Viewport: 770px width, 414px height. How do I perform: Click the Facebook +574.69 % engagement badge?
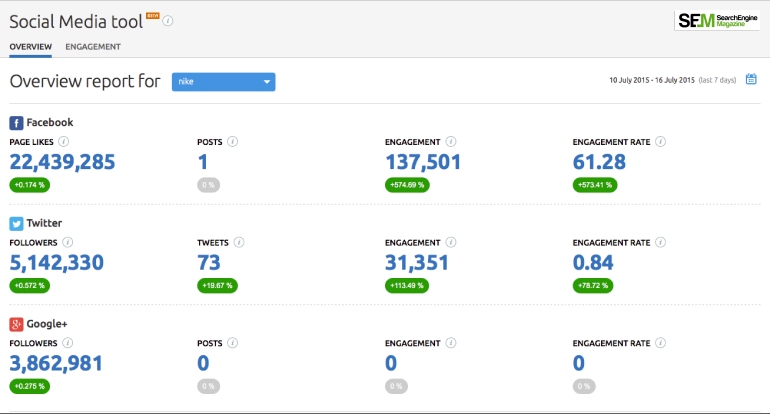(x=407, y=185)
